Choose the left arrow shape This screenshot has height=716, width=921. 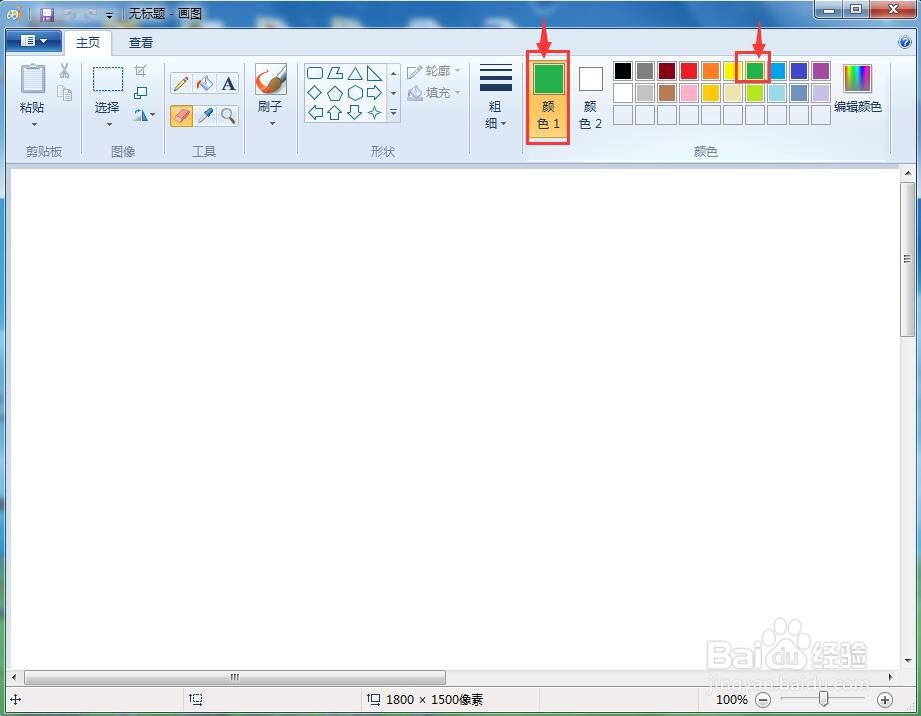[x=315, y=112]
